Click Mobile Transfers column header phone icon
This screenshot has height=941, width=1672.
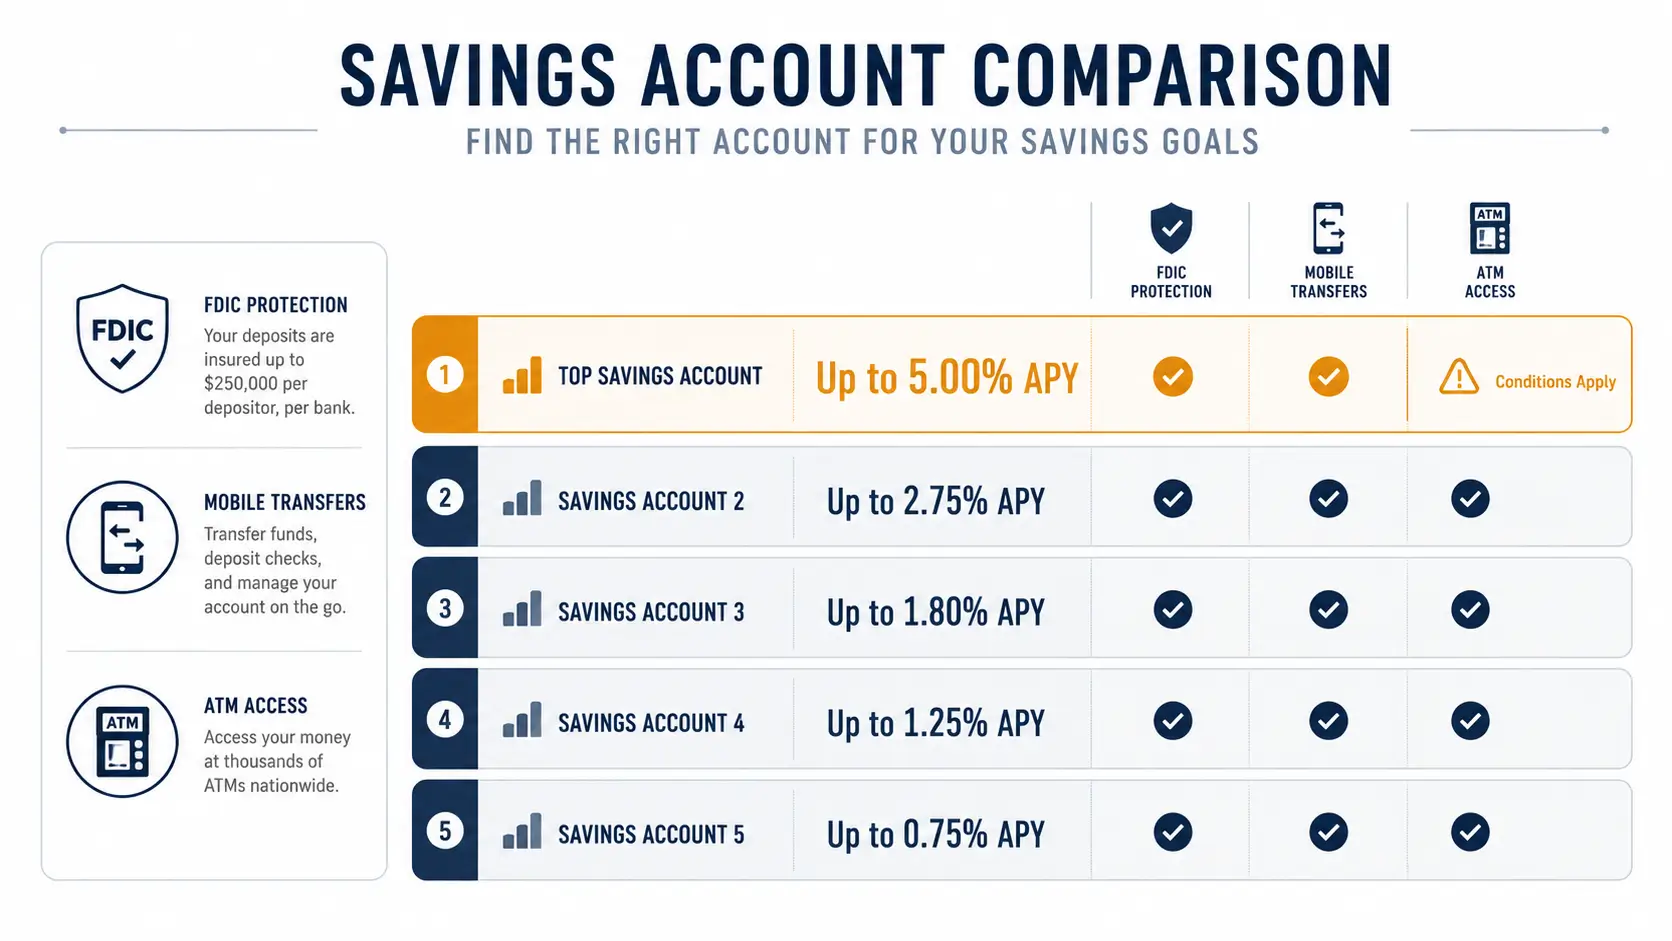[x=1328, y=228]
